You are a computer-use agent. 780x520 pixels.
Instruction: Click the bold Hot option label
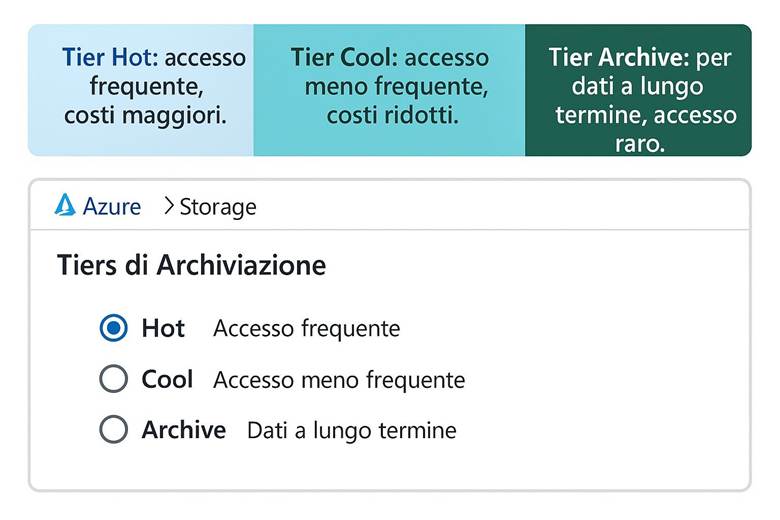(x=163, y=328)
